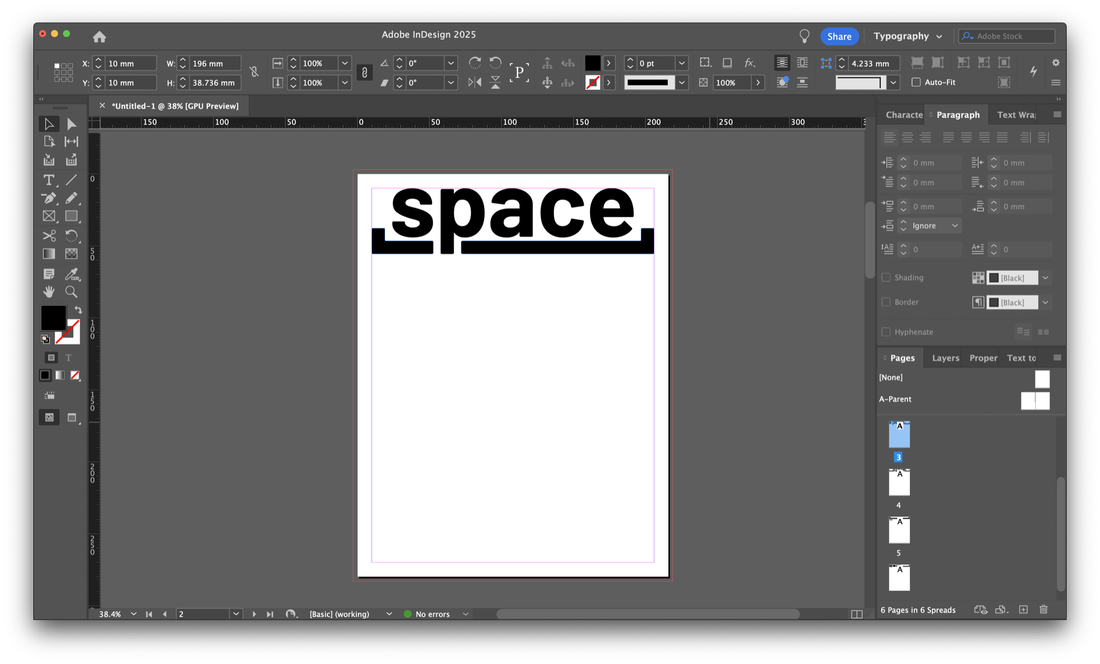Rotate 90 degrees clockwise icon
The height and width of the screenshot is (664, 1100).
pos(475,63)
